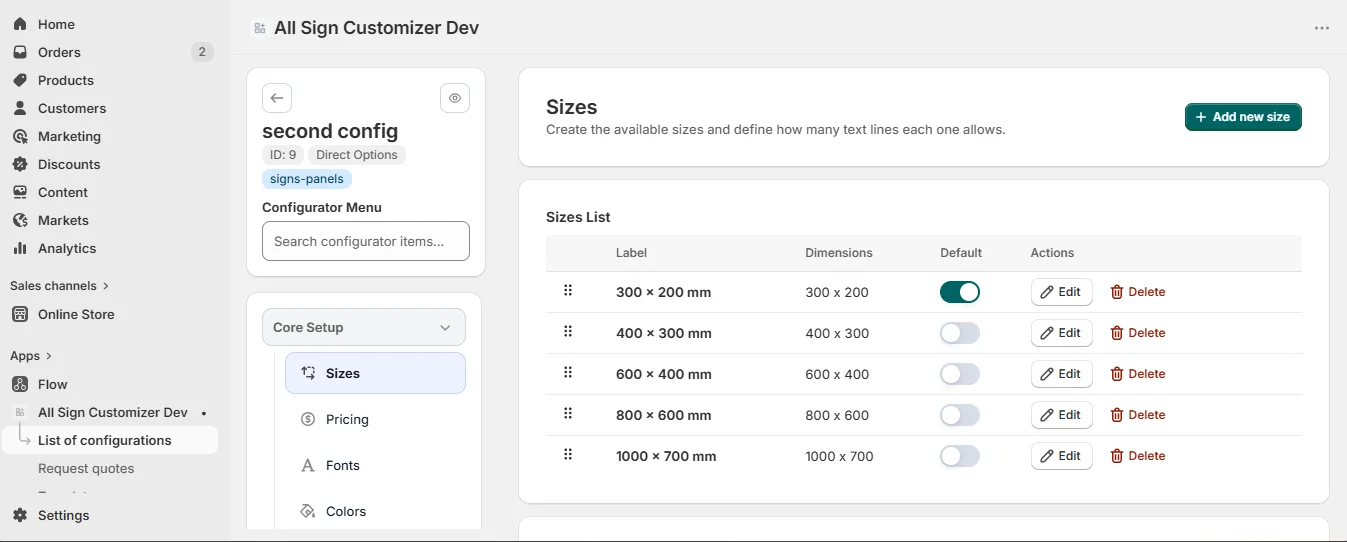Click the orders count badge 2
The width and height of the screenshot is (1347, 542).
click(x=202, y=52)
